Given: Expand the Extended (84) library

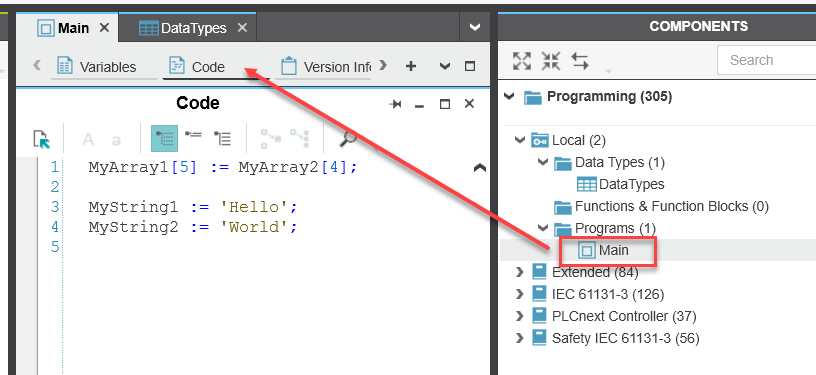Looking at the screenshot, I should 519,271.
